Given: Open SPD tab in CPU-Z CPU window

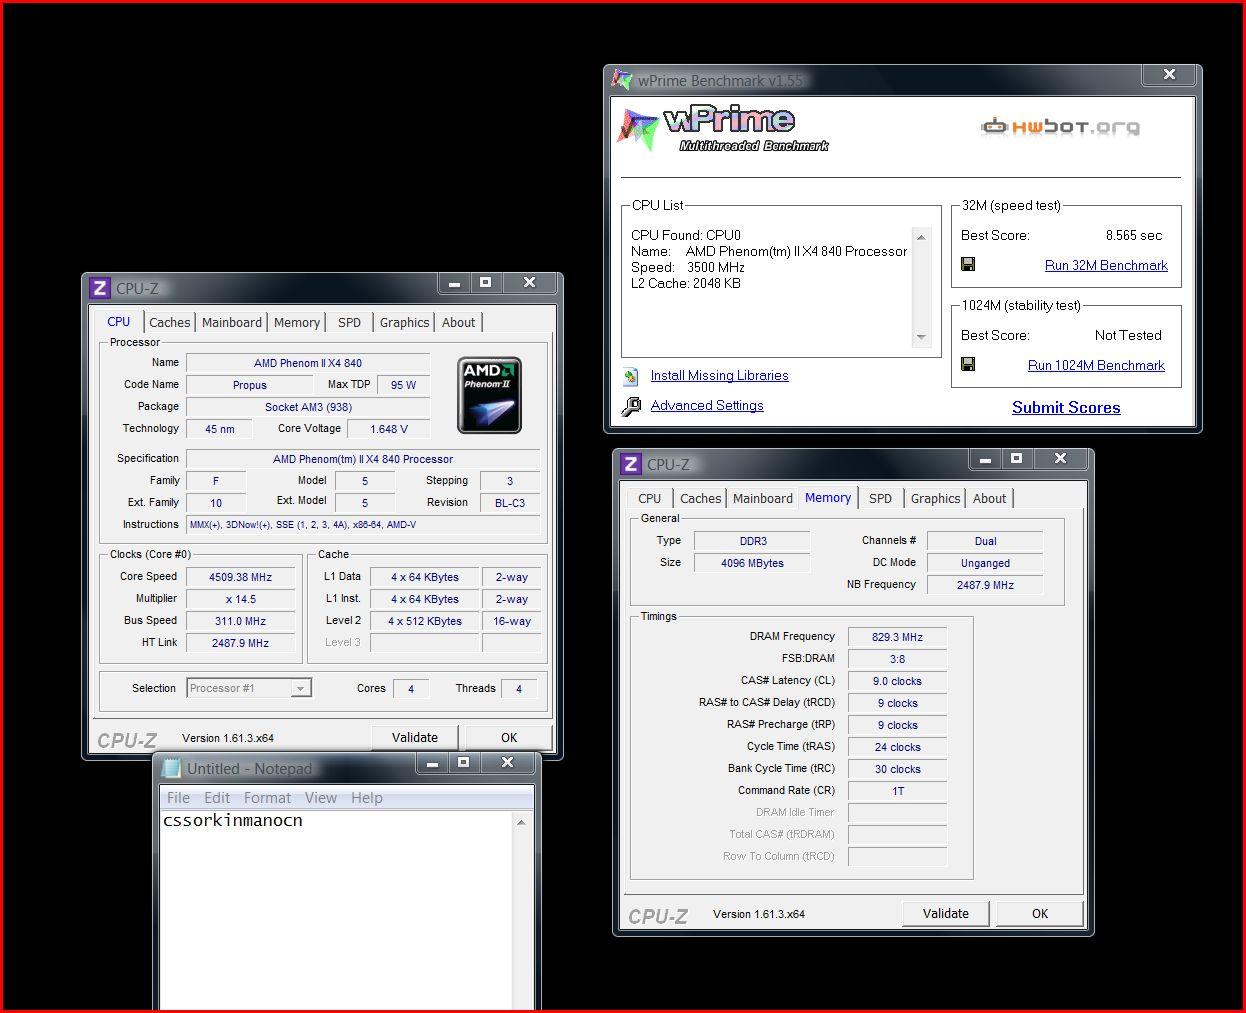Looking at the screenshot, I should (x=349, y=322).
